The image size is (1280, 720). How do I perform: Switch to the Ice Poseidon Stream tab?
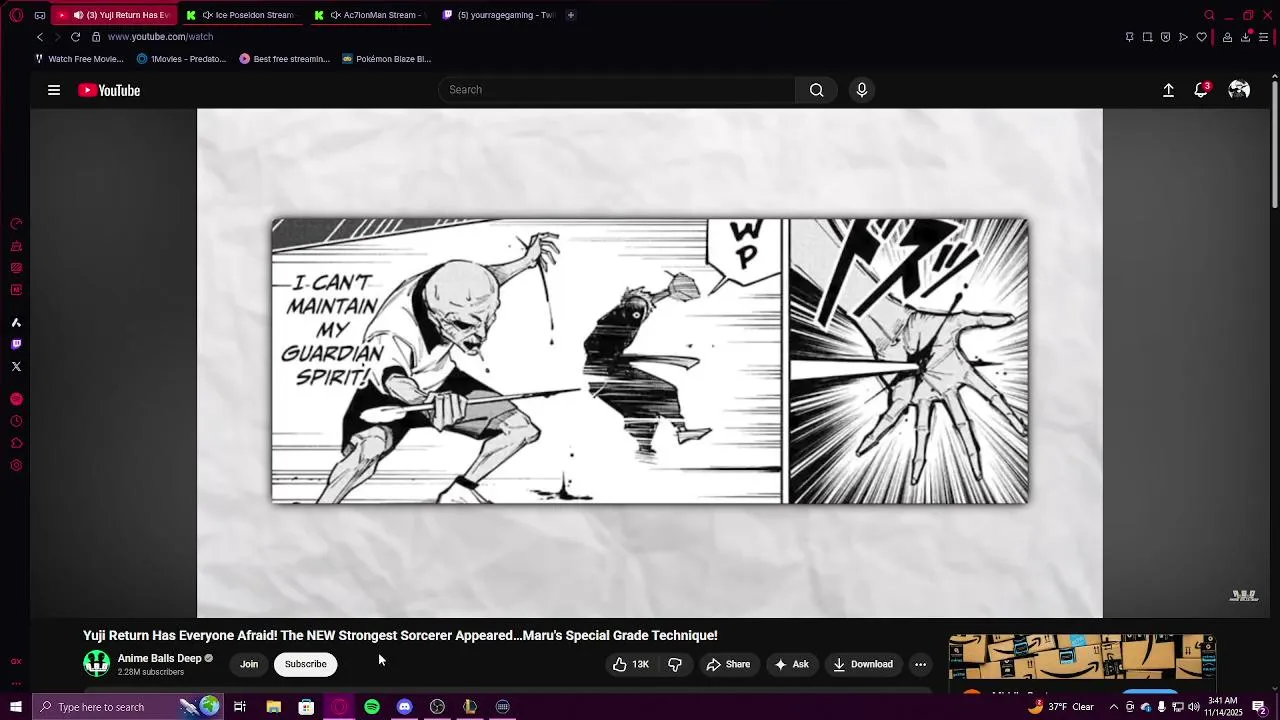[x=243, y=15]
